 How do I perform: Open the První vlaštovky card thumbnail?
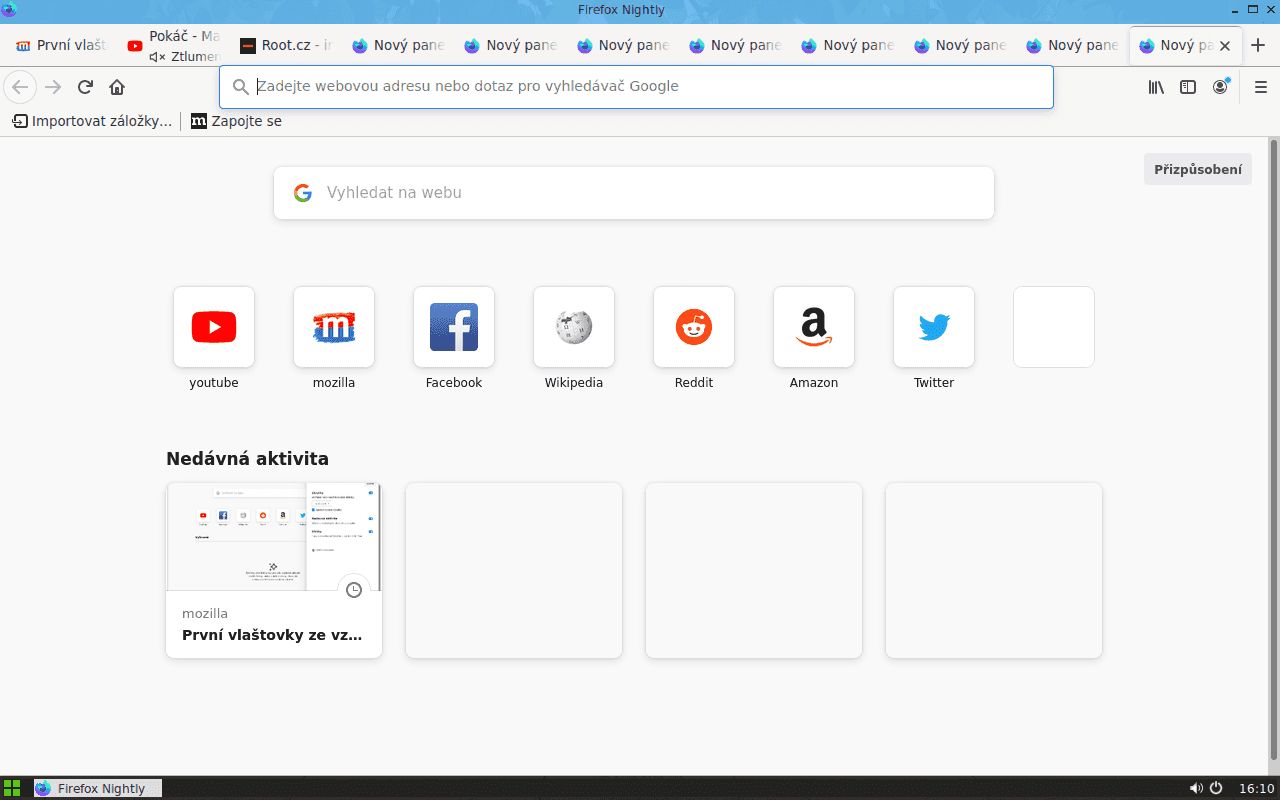click(x=274, y=537)
